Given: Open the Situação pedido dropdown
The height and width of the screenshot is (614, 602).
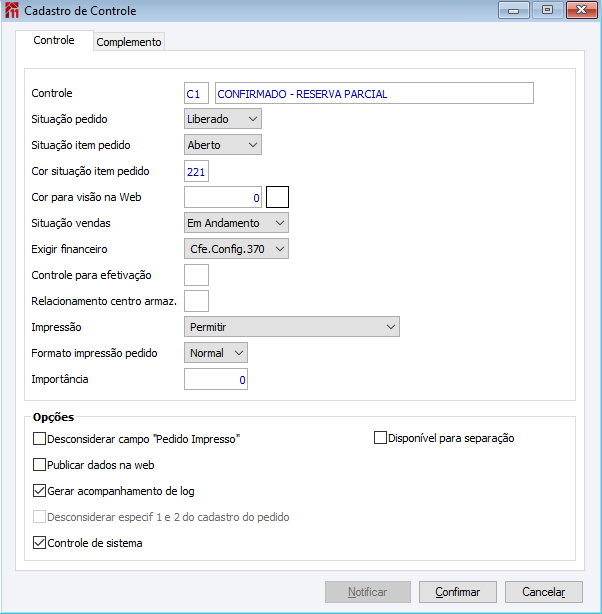Looking at the screenshot, I should pos(222,119).
